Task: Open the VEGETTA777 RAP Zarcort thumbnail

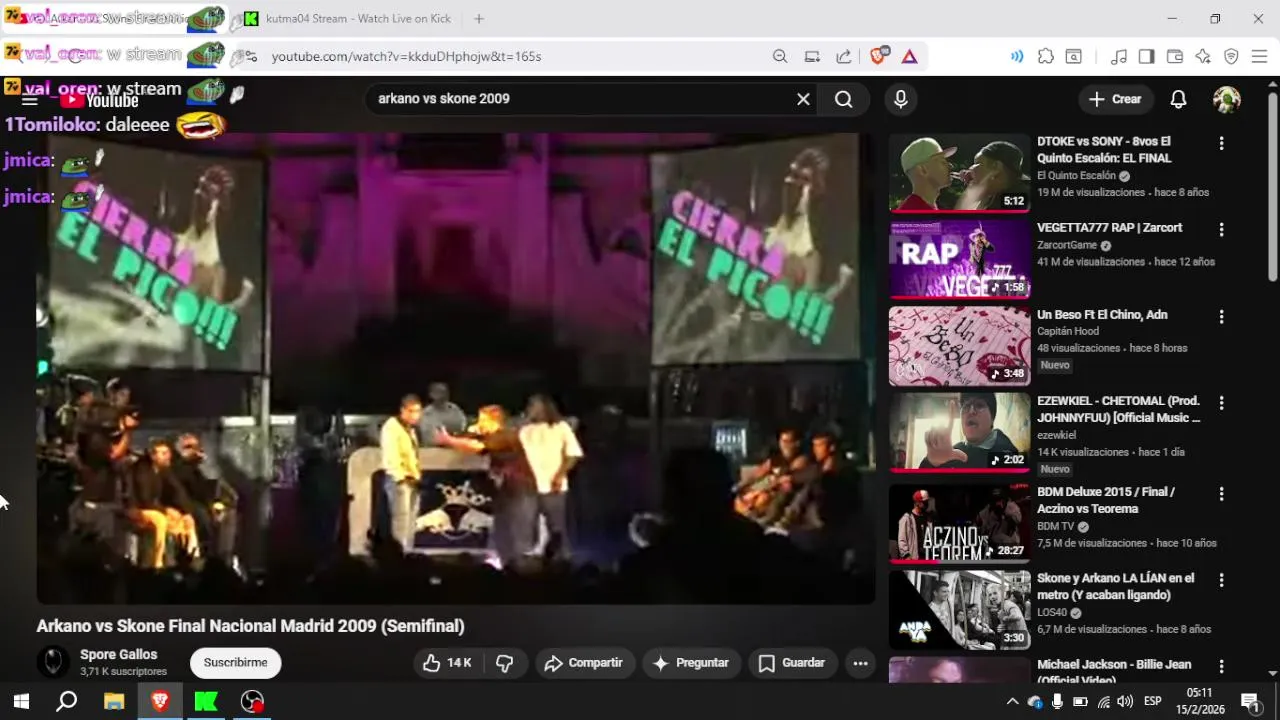Action: pos(959,259)
